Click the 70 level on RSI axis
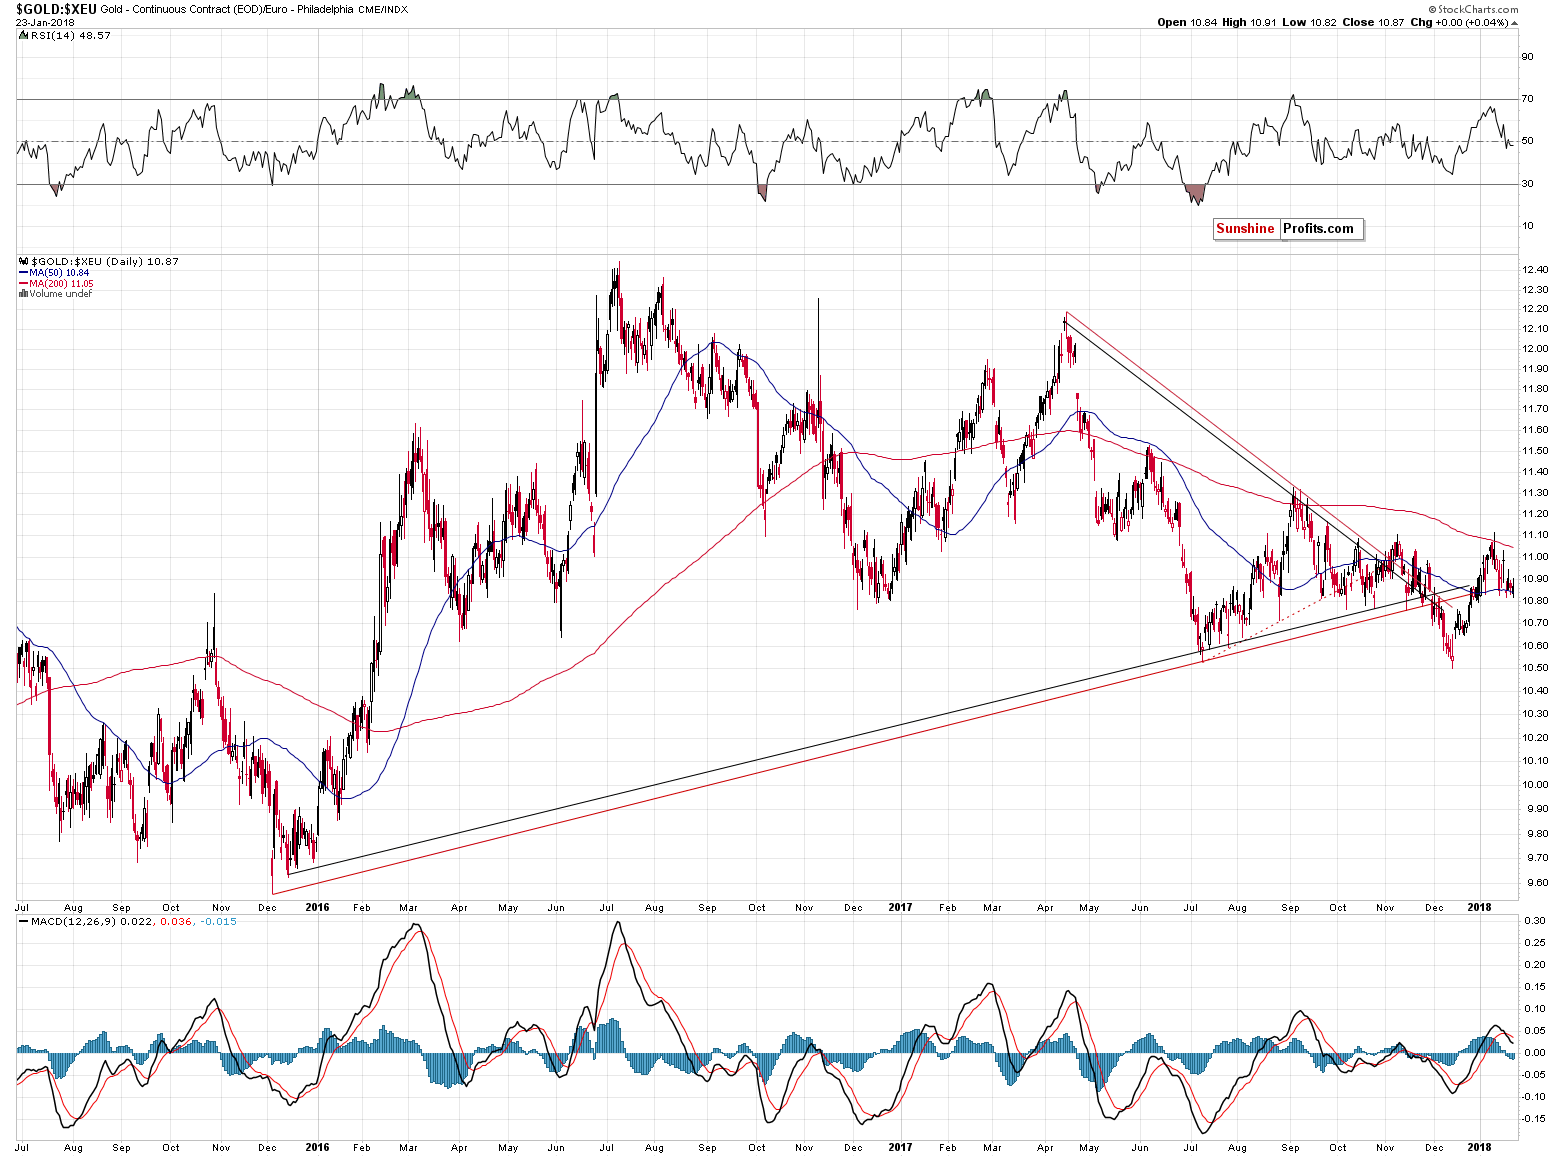Viewport: 1565px width, 1157px height. tap(1528, 99)
